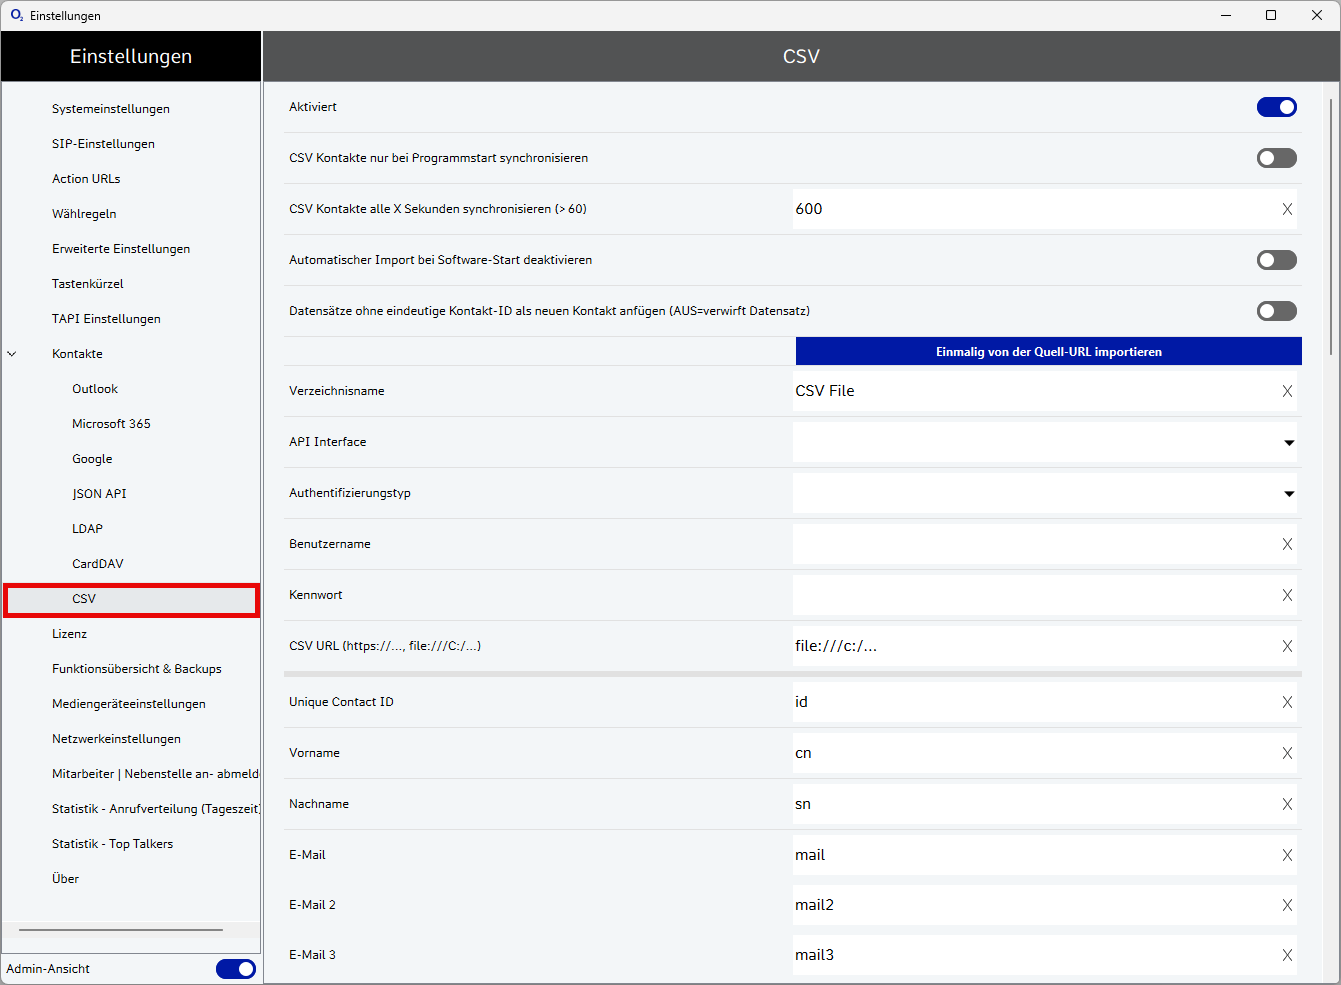Image resolution: width=1341 pixels, height=985 pixels.
Task: Disable the Aktiviert toggle
Action: 1276,107
